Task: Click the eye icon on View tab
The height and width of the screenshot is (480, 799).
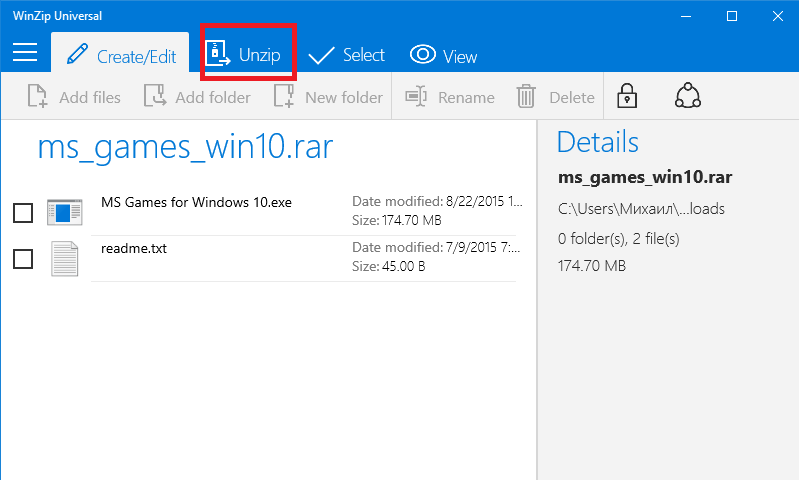Action: pyautogui.click(x=423, y=54)
